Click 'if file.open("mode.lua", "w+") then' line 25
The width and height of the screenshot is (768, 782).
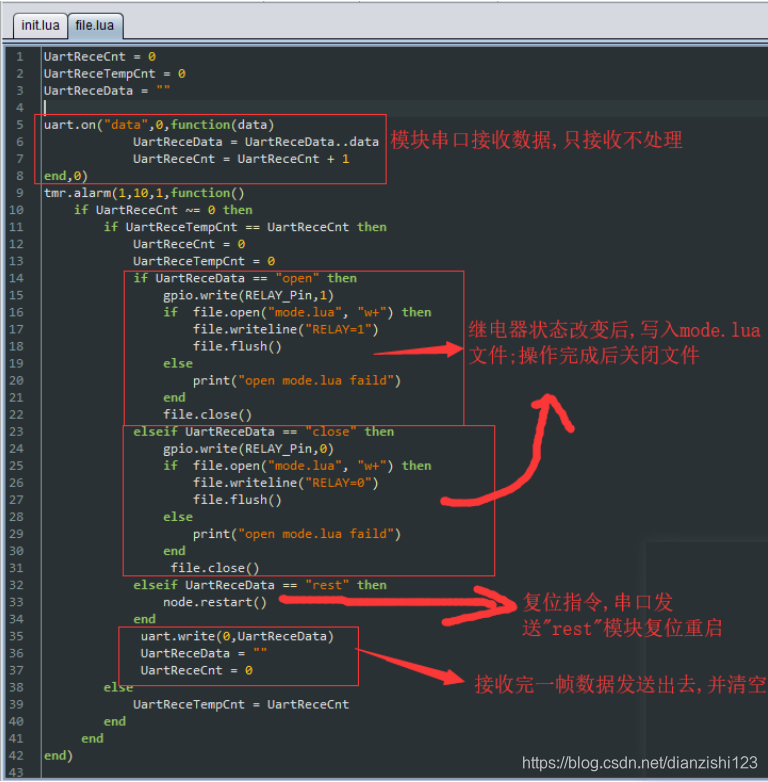pyautogui.click(x=297, y=466)
